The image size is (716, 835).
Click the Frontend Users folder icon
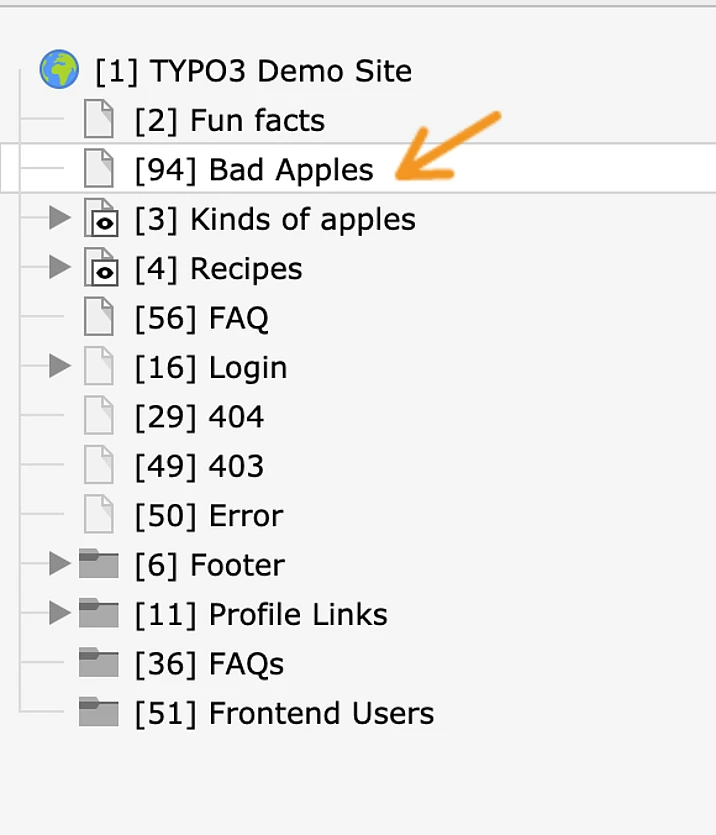(99, 713)
